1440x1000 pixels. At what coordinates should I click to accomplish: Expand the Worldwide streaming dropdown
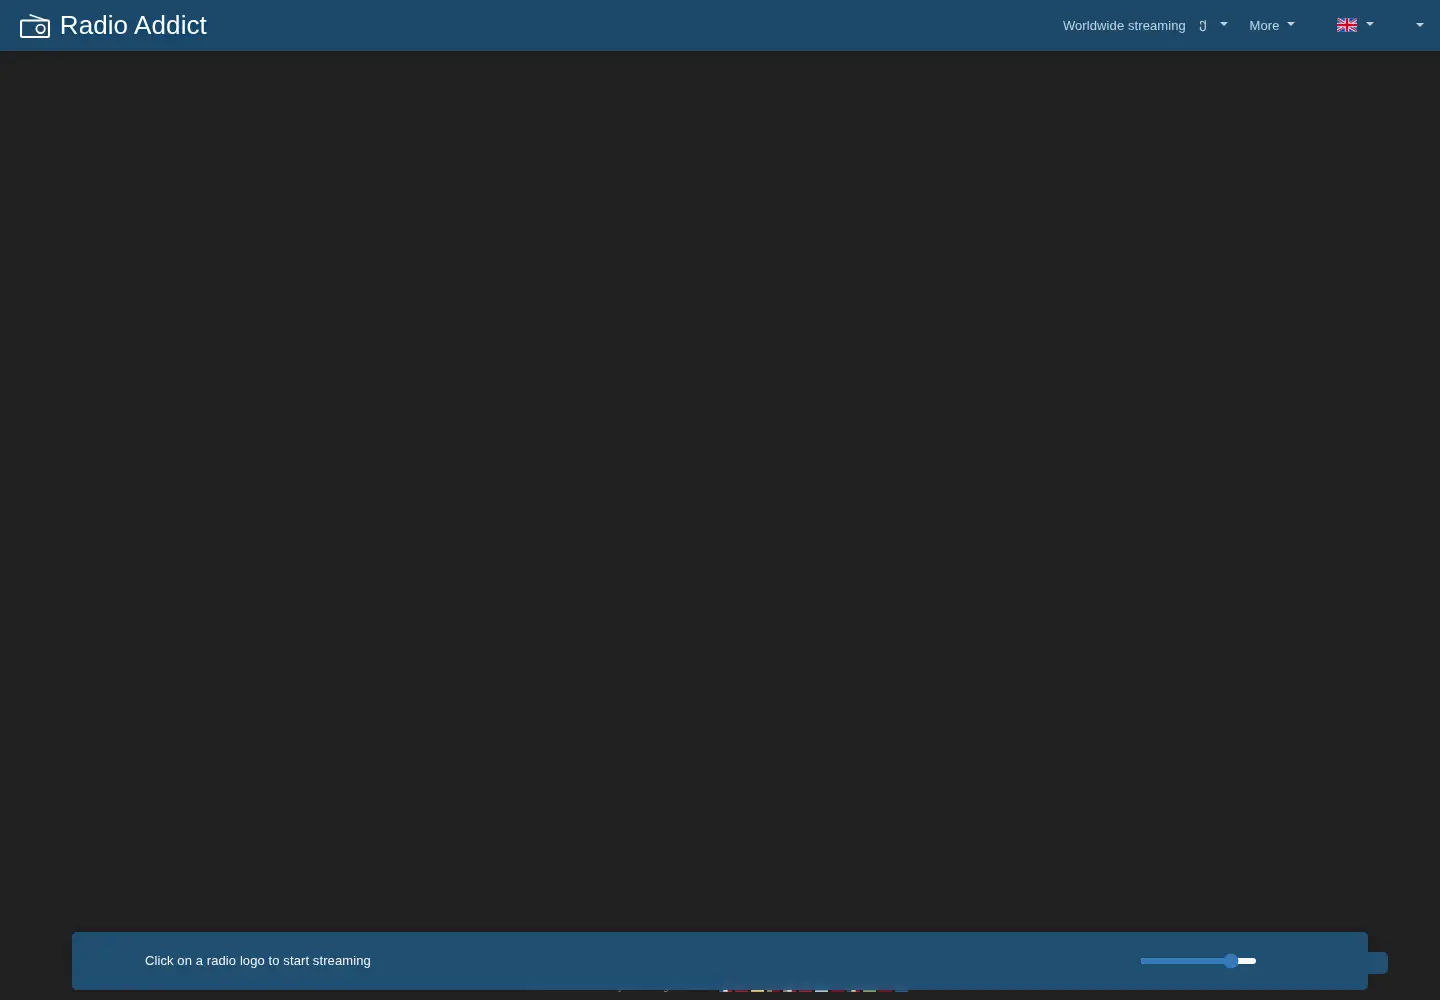pyautogui.click(x=1145, y=25)
